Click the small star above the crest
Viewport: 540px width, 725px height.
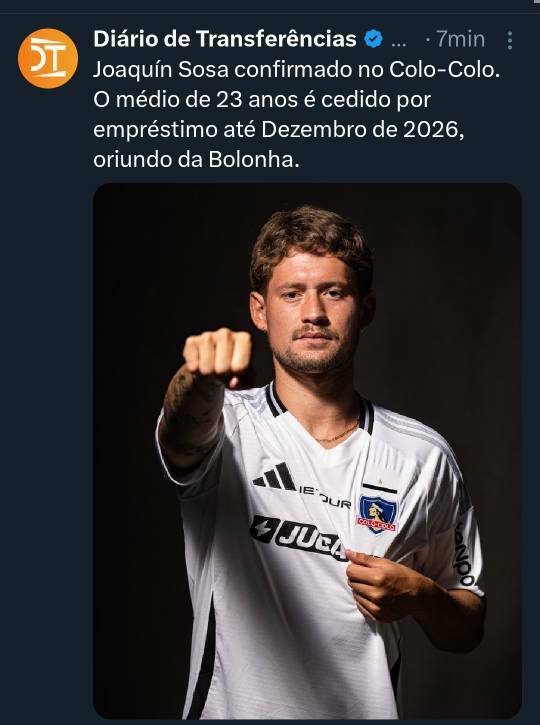tap(380, 482)
